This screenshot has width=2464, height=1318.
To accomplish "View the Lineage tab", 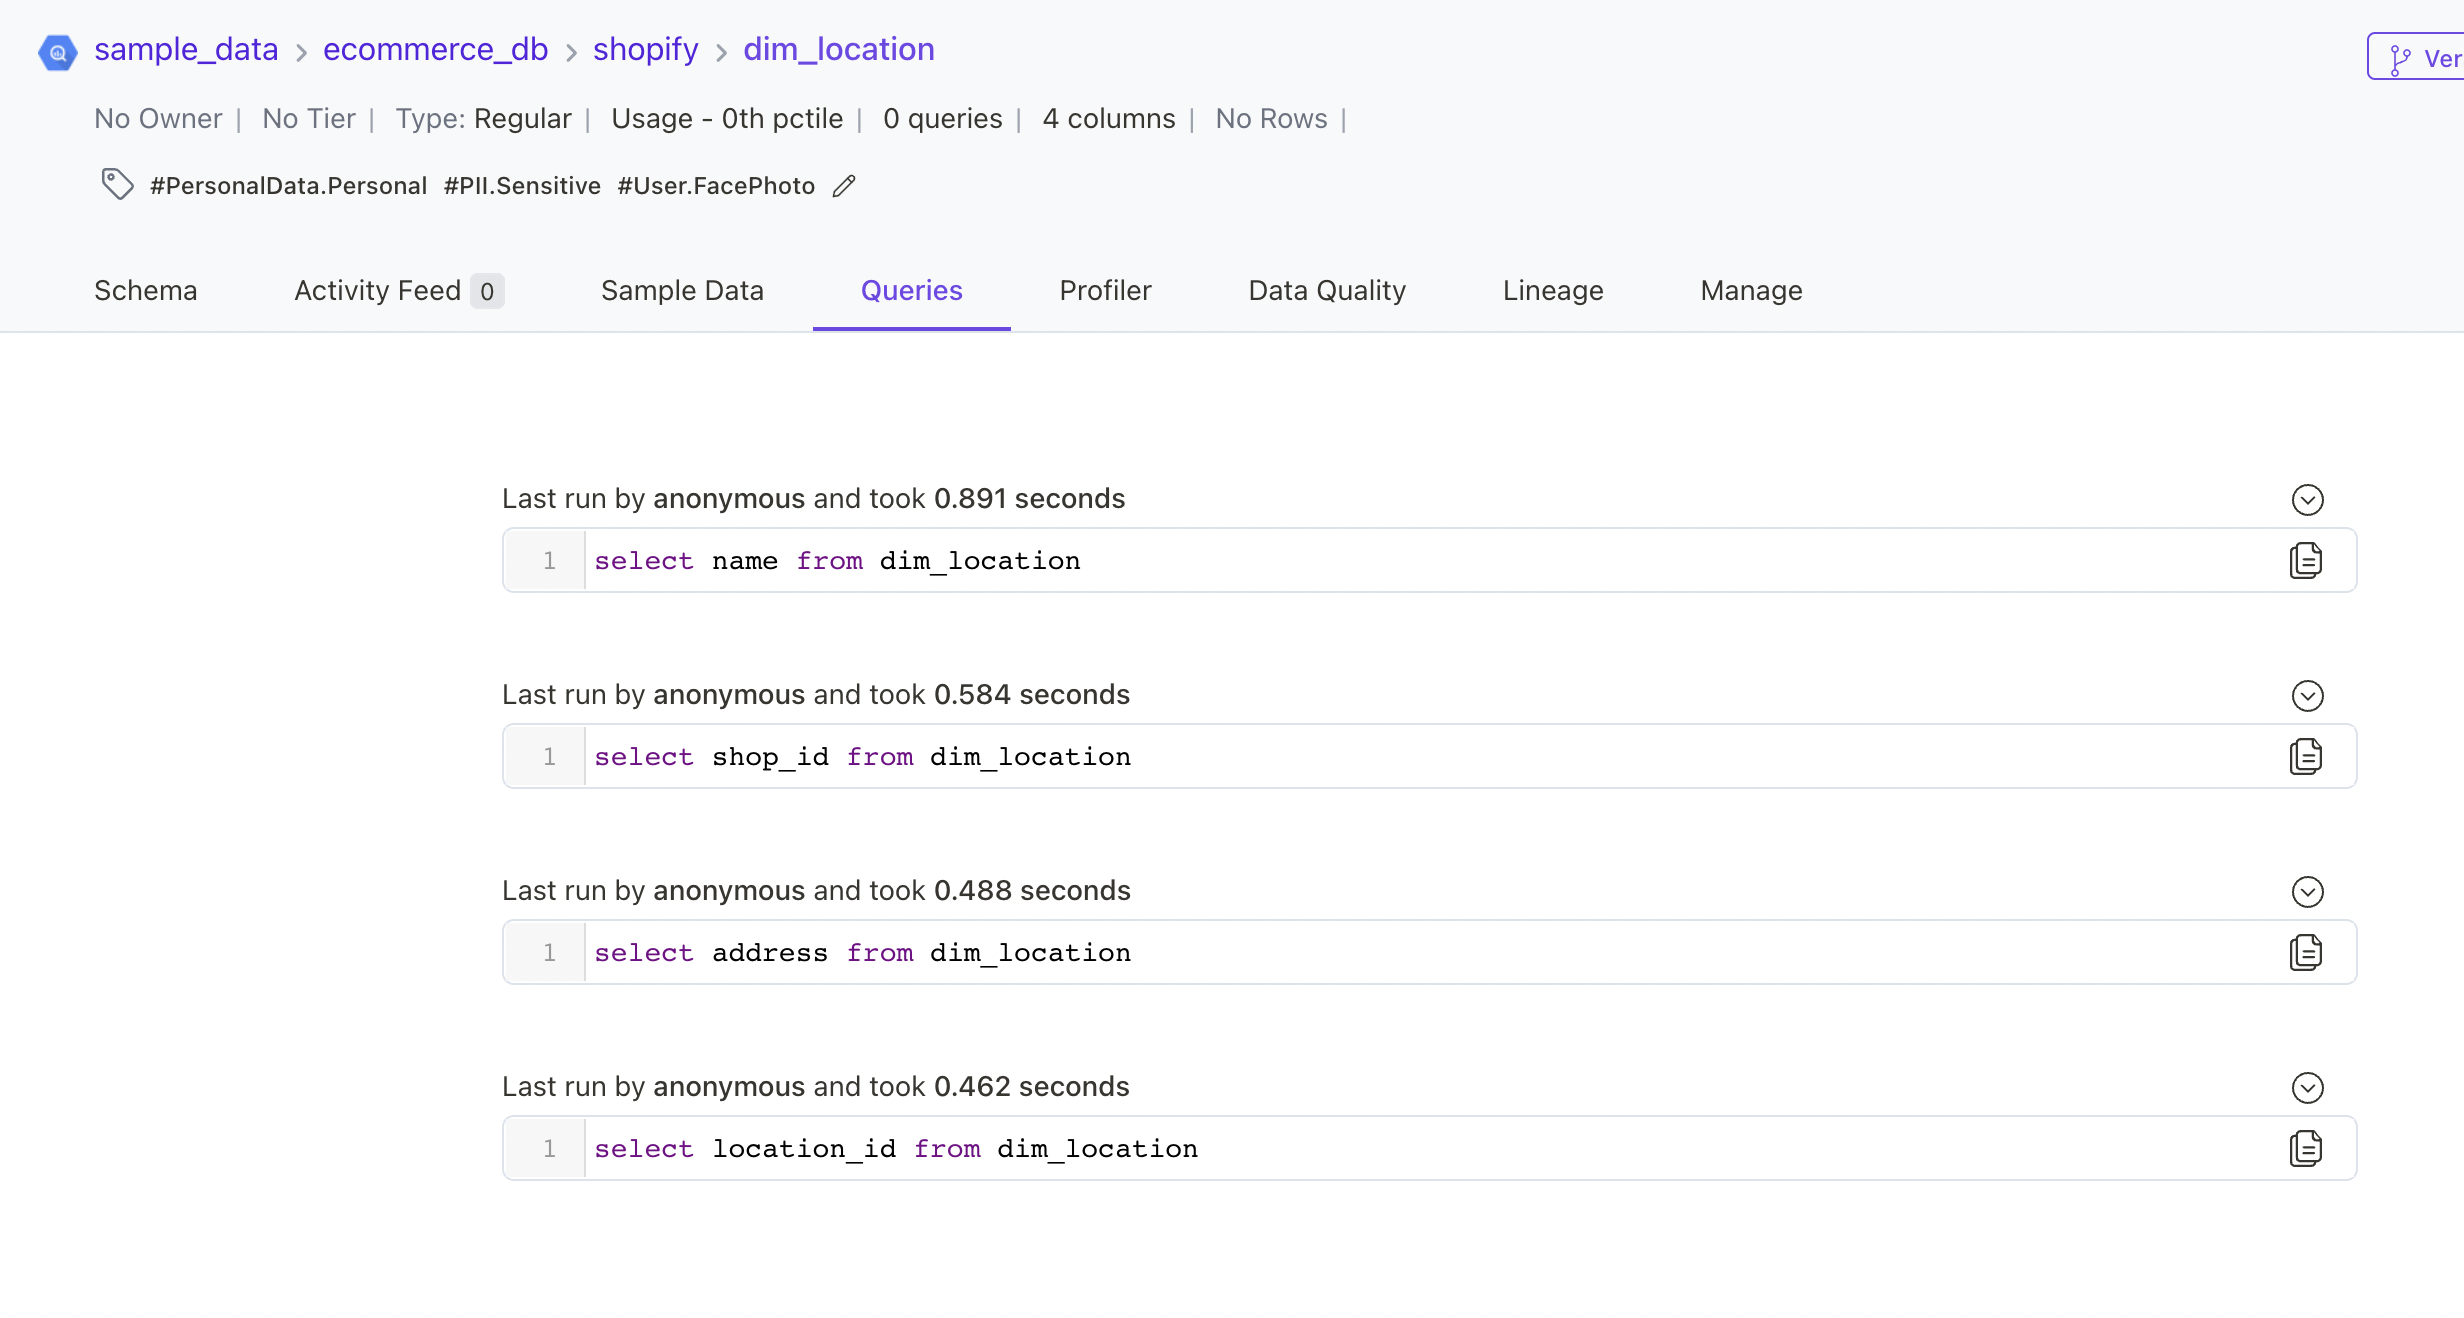I will [1551, 290].
